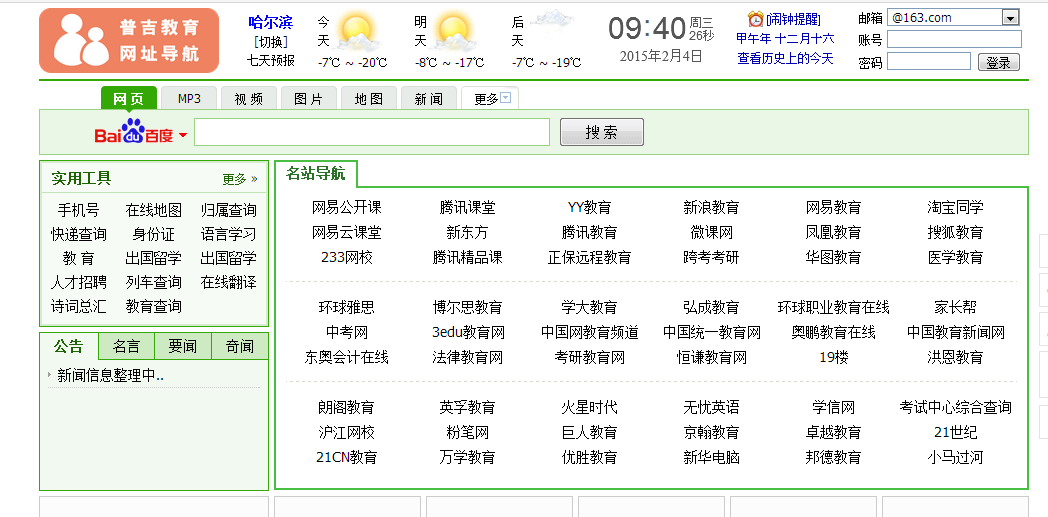The image size is (1048, 517).
Task: Click the [切换] city switch link
Action: tap(271, 41)
